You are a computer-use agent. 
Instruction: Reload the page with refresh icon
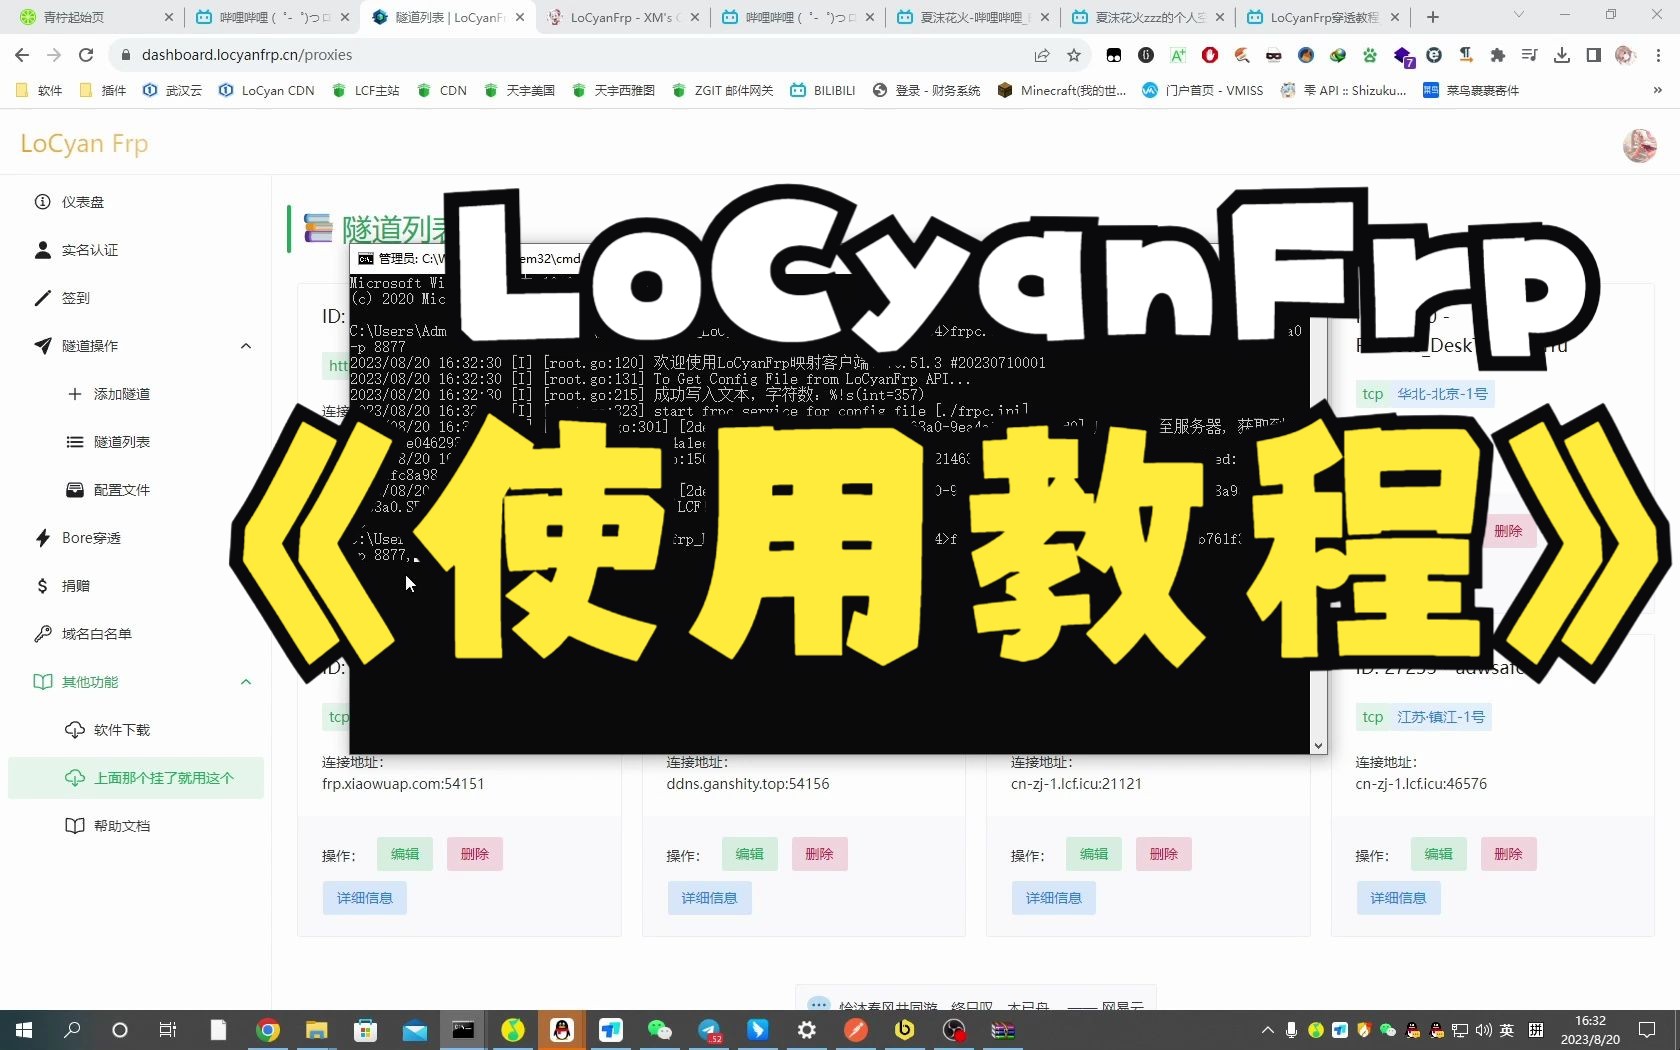86,55
